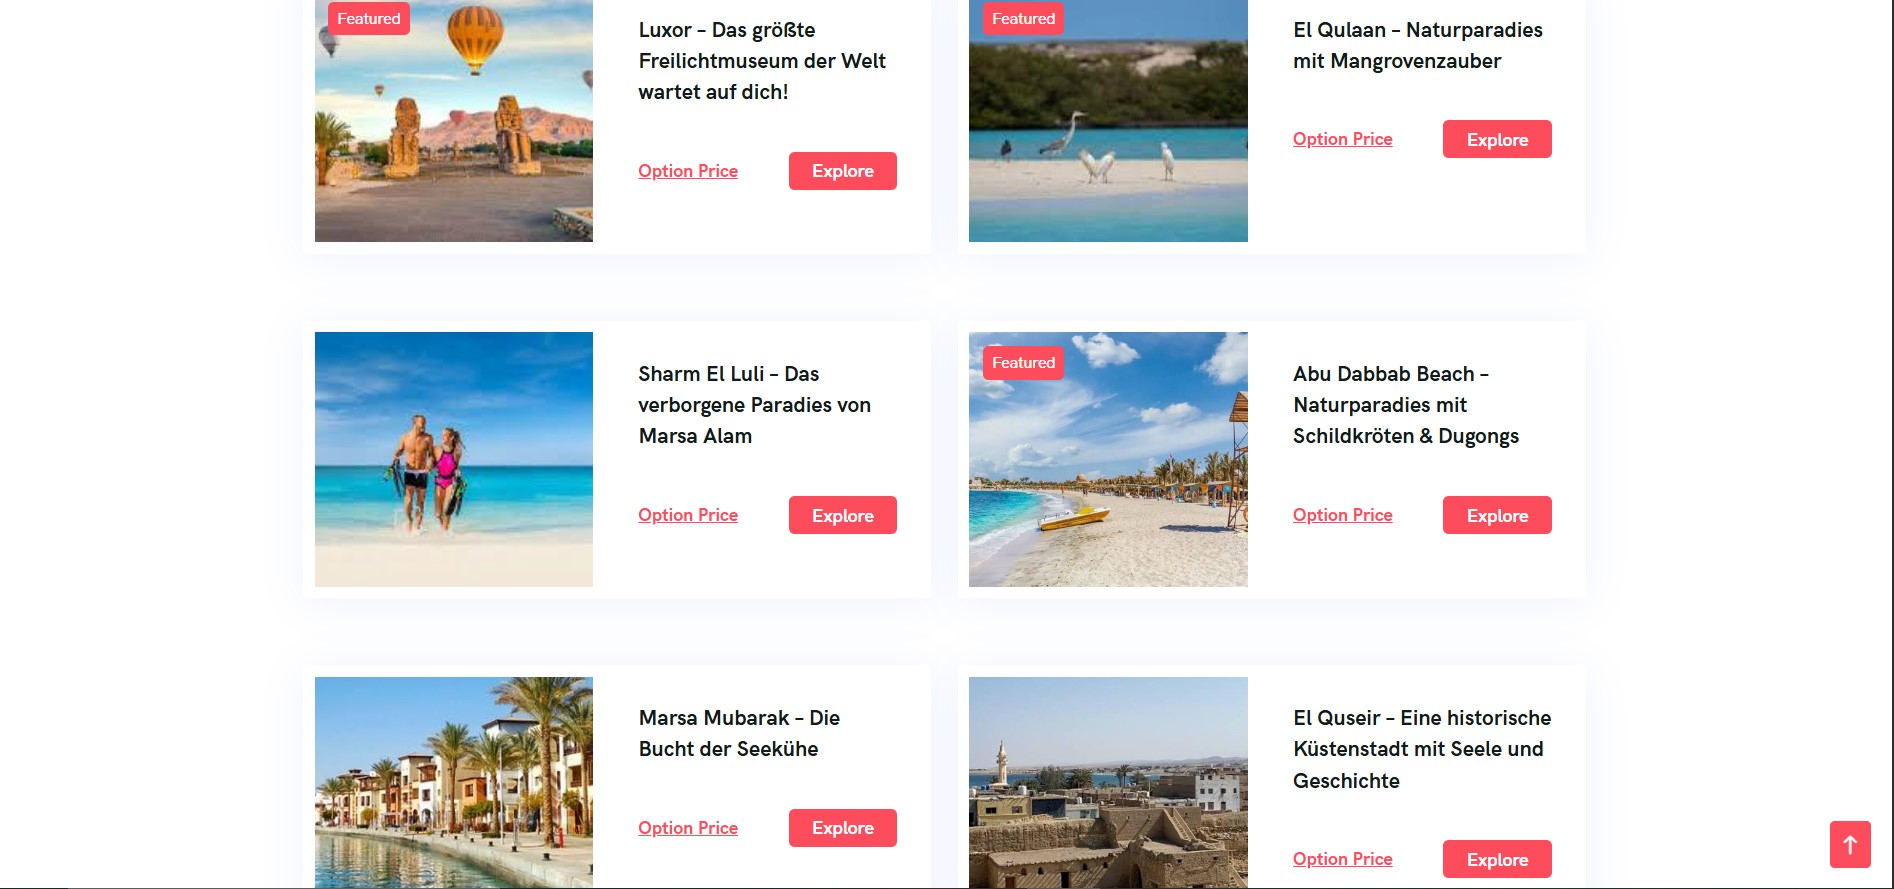
Task: Explore the El Quseir tour
Action: [x=1497, y=859]
